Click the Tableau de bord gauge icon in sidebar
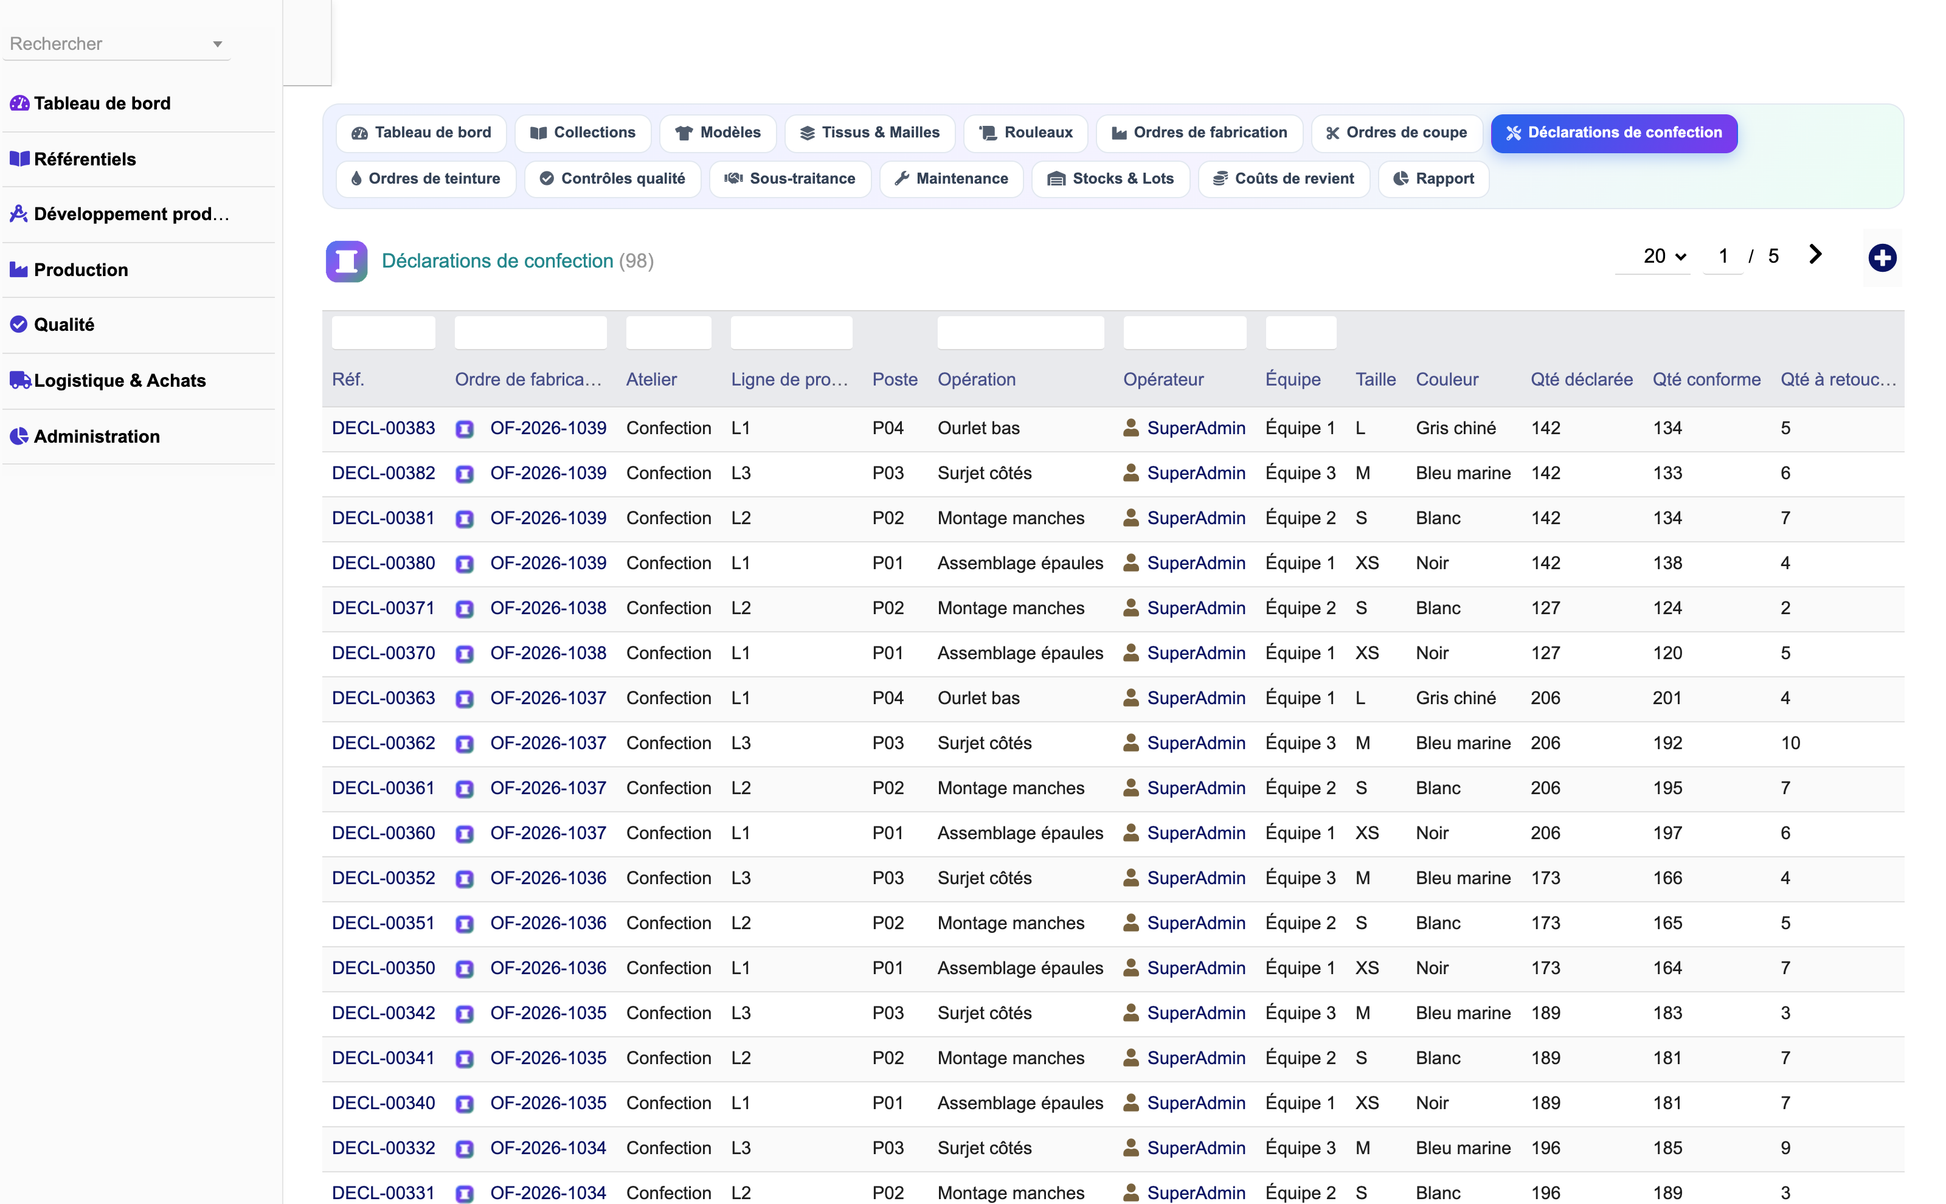1946x1204 pixels. tap(19, 103)
